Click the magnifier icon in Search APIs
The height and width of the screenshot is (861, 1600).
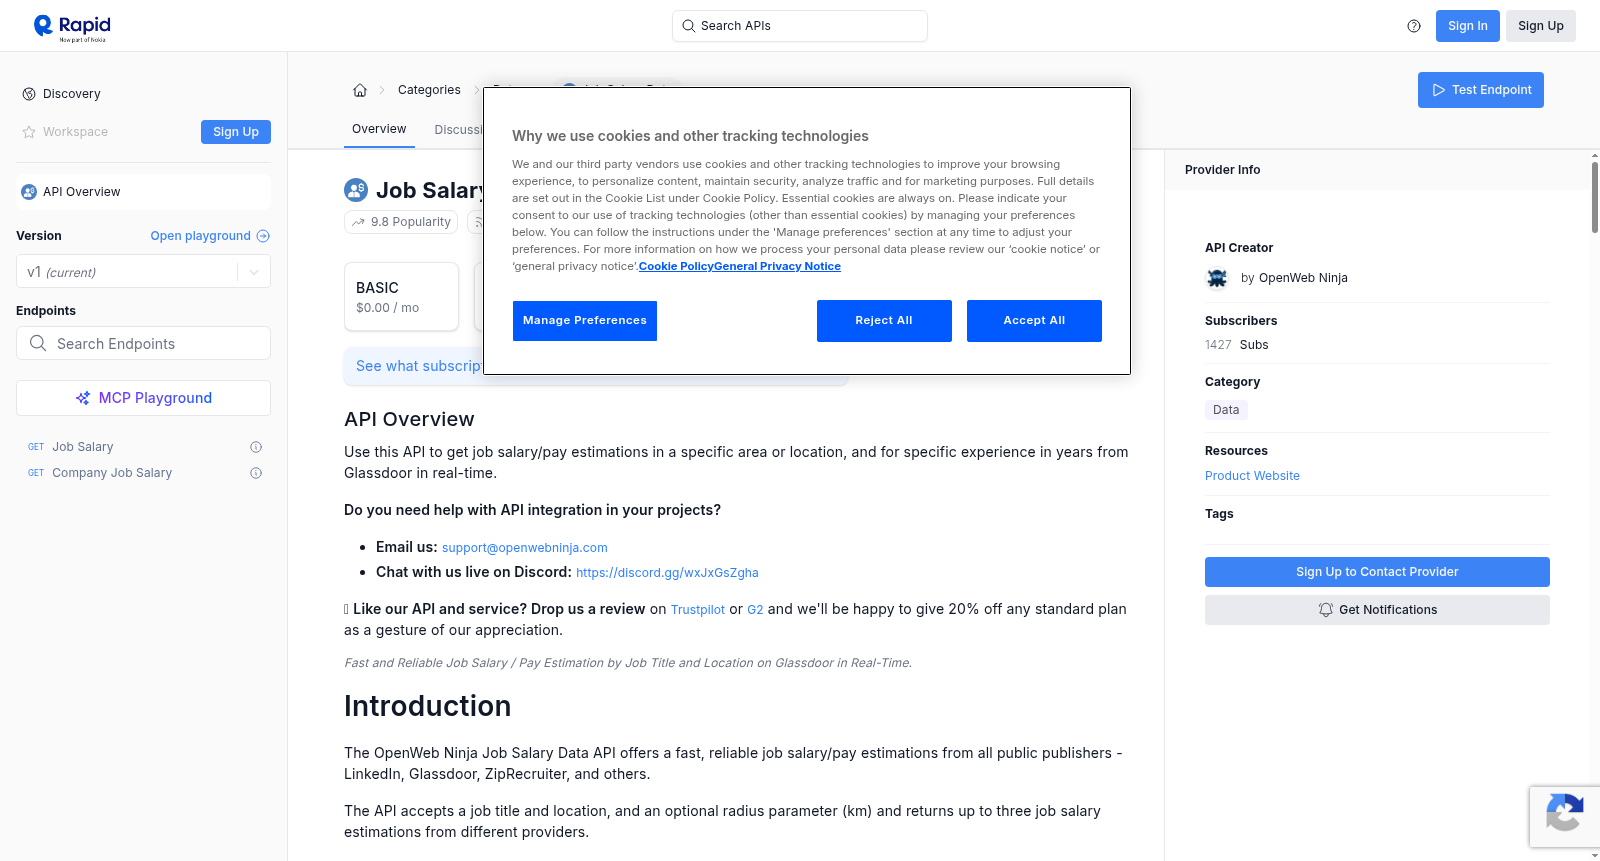tap(689, 26)
